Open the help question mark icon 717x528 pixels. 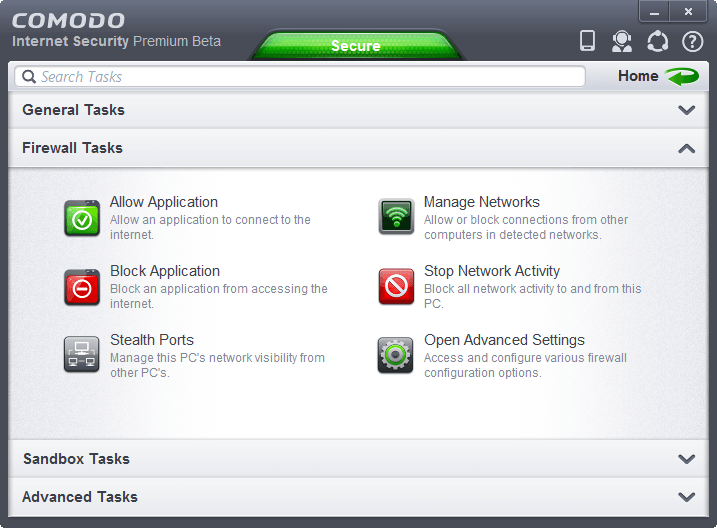click(x=692, y=41)
